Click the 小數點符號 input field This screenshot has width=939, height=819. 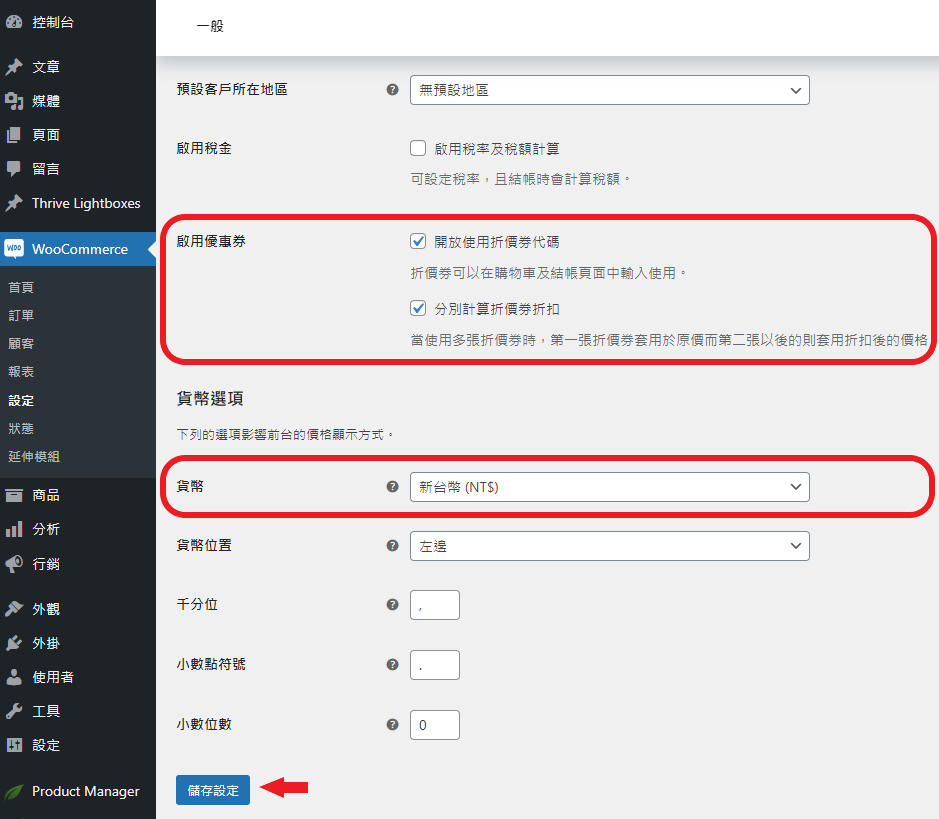pos(435,665)
